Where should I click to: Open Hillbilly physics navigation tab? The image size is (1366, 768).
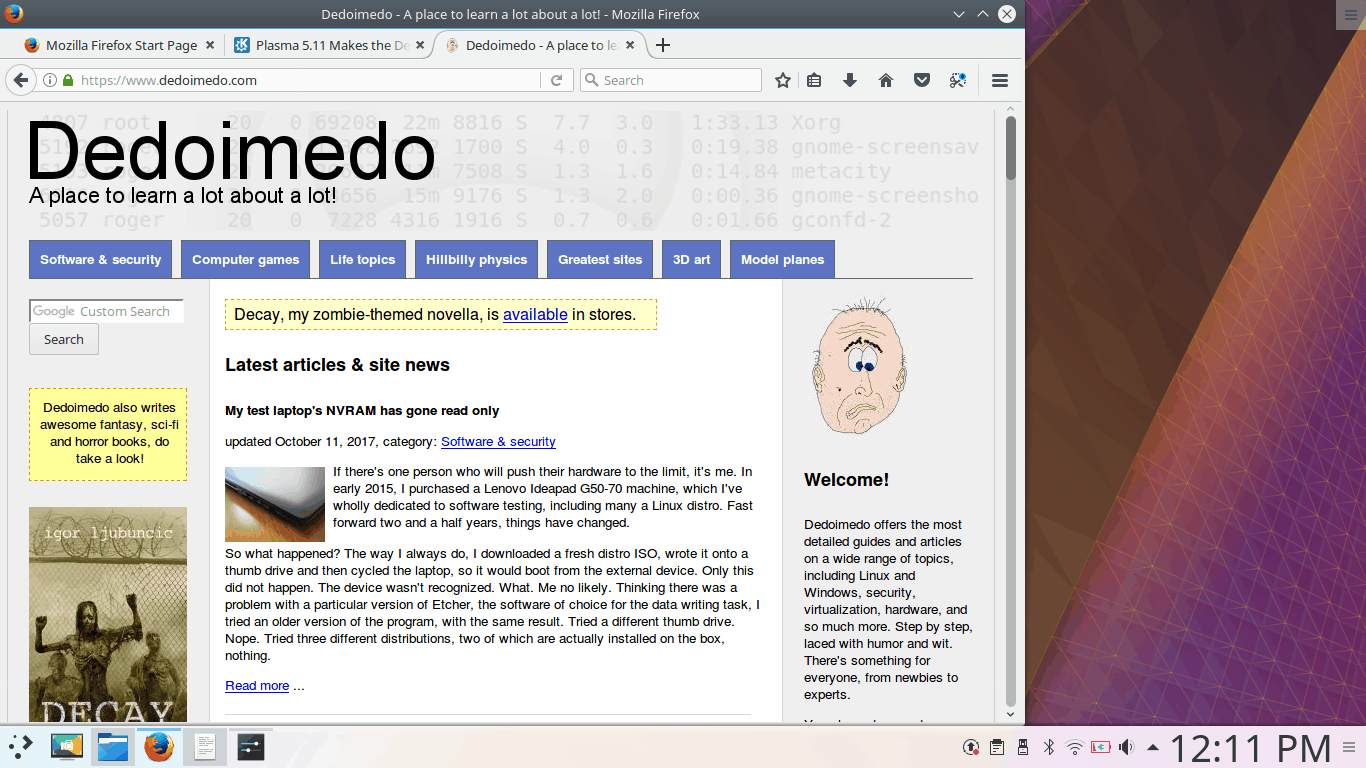click(x=476, y=259)
